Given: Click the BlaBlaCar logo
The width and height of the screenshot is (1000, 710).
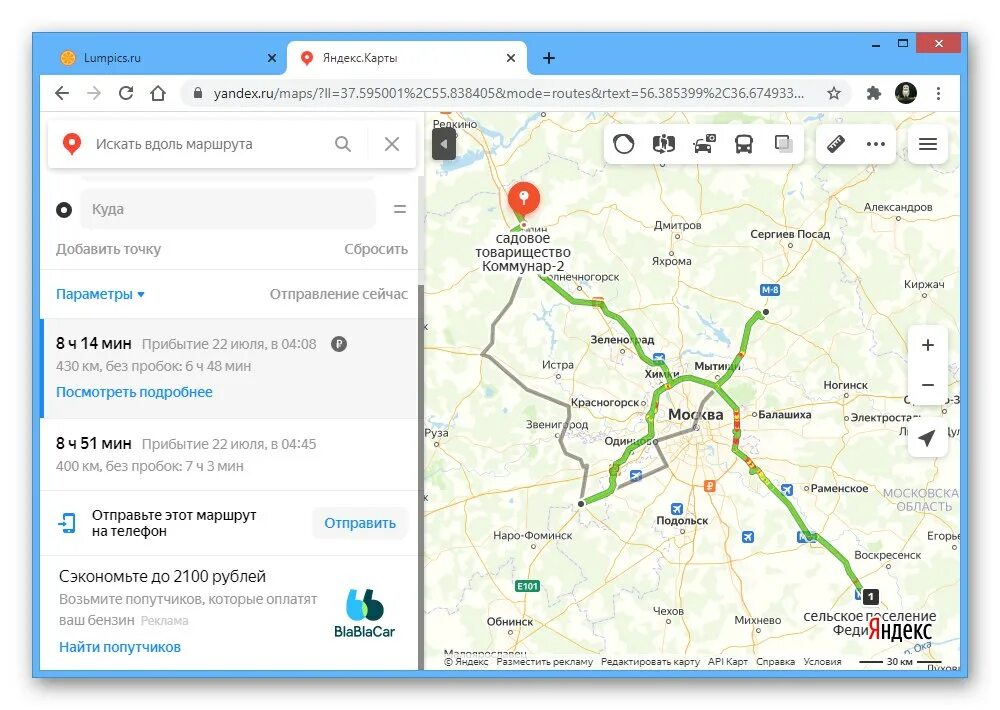Looking at the screenshot, I should pyautogui.click(x=364, y=613).
